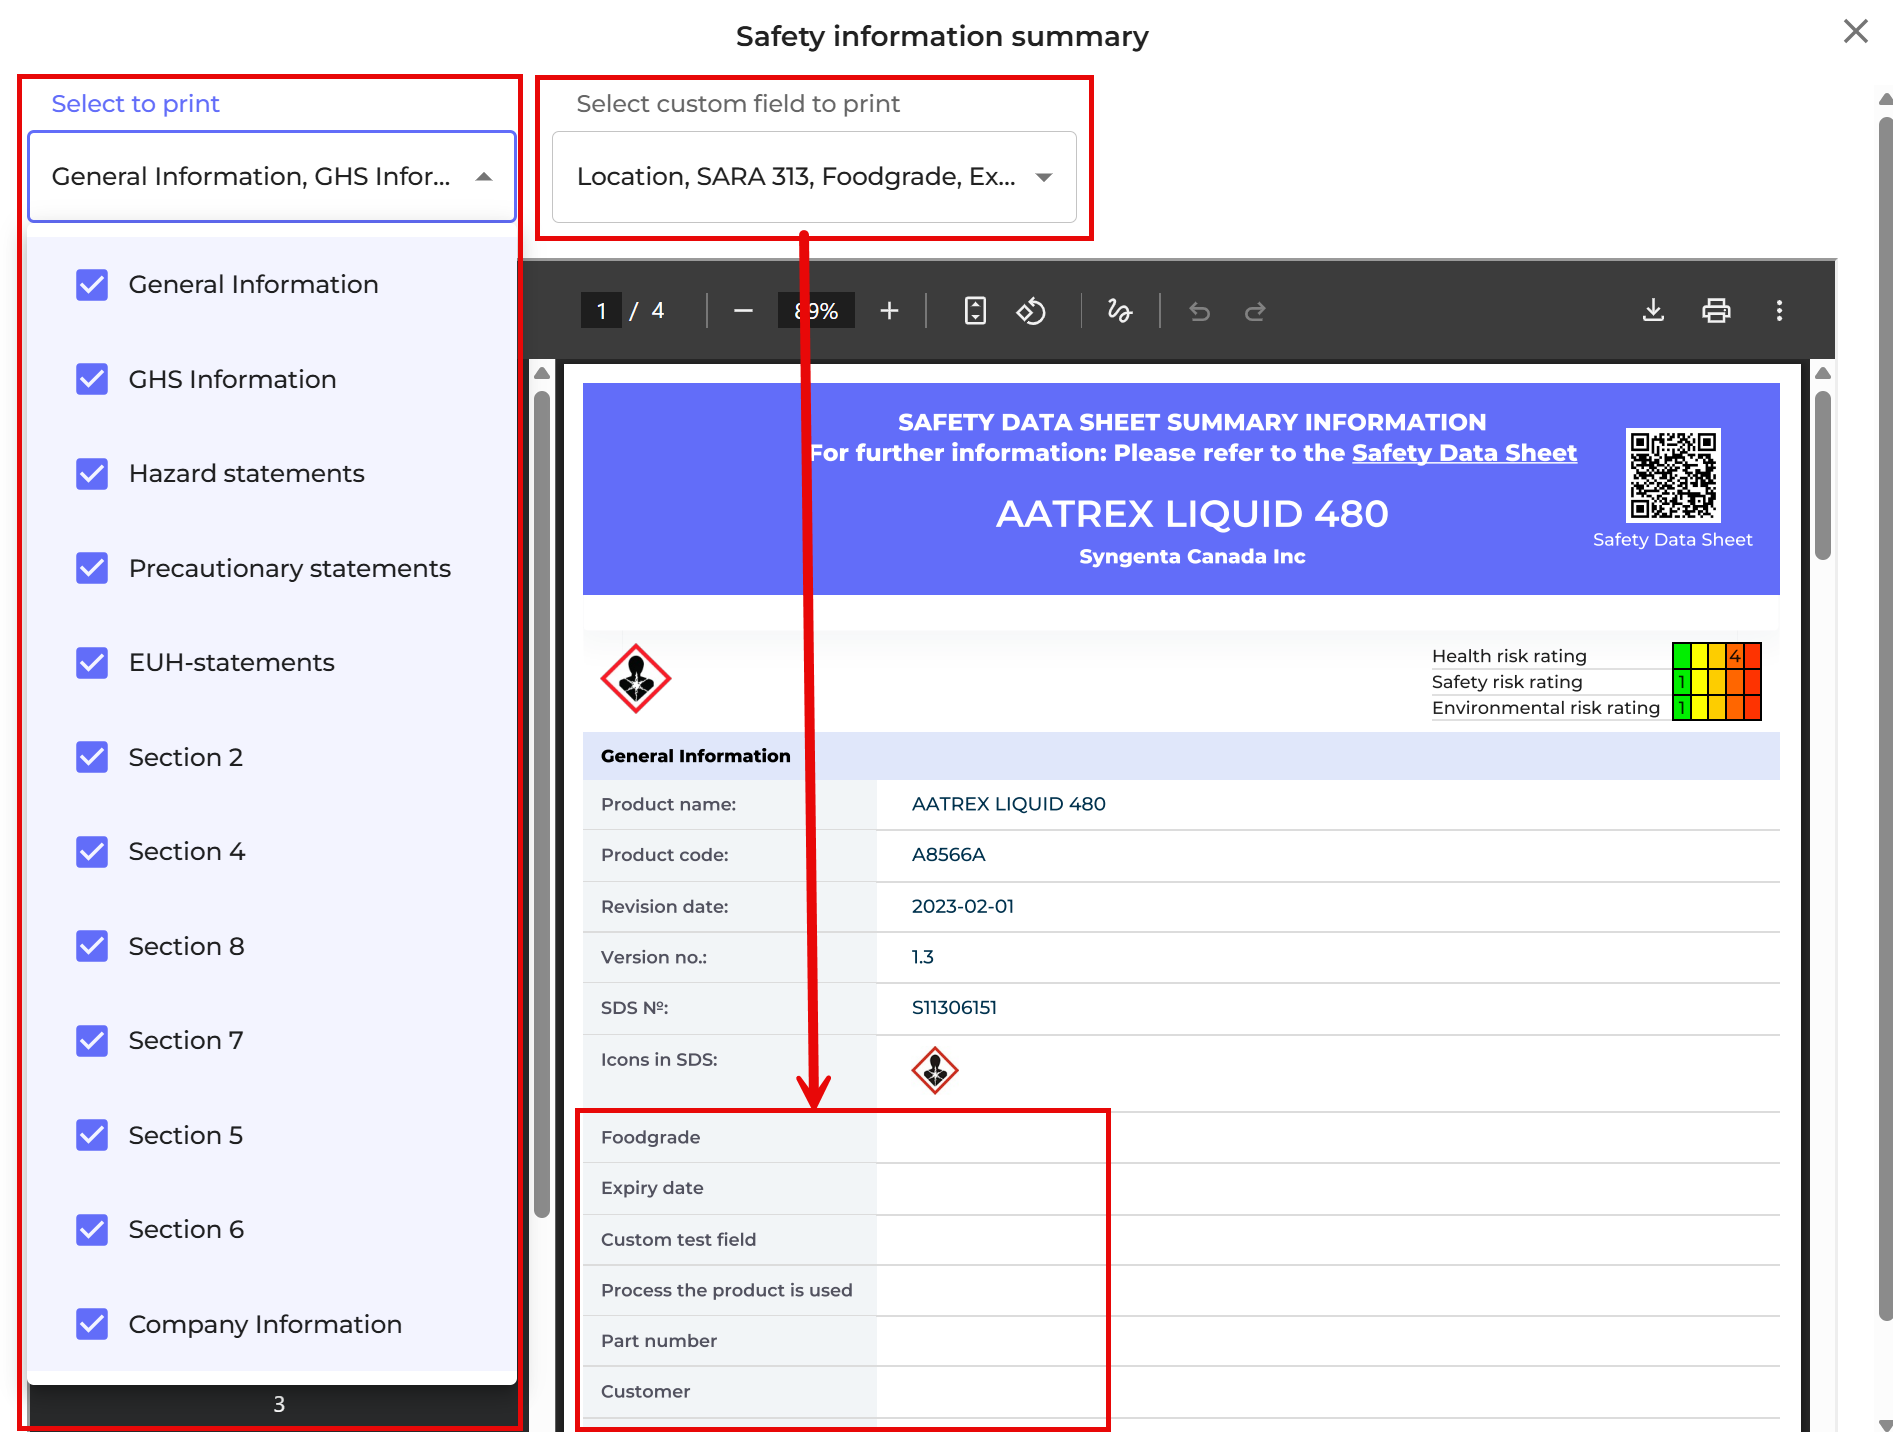Click the Safety Data Sheet caption under QR code
This screenshot has width=1893, height=1432.
1672,540
